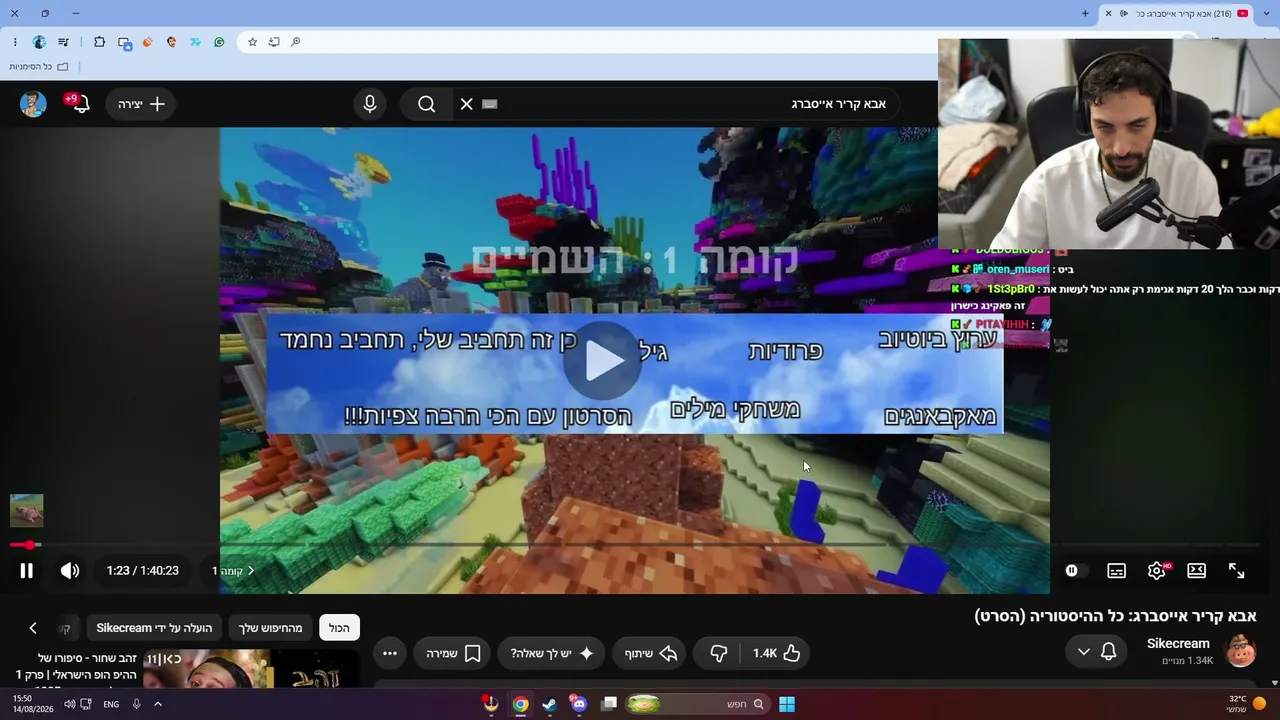Click the video title אבא קריר אייסברג: כל ההיסטוריה

tap(1115, 616)
